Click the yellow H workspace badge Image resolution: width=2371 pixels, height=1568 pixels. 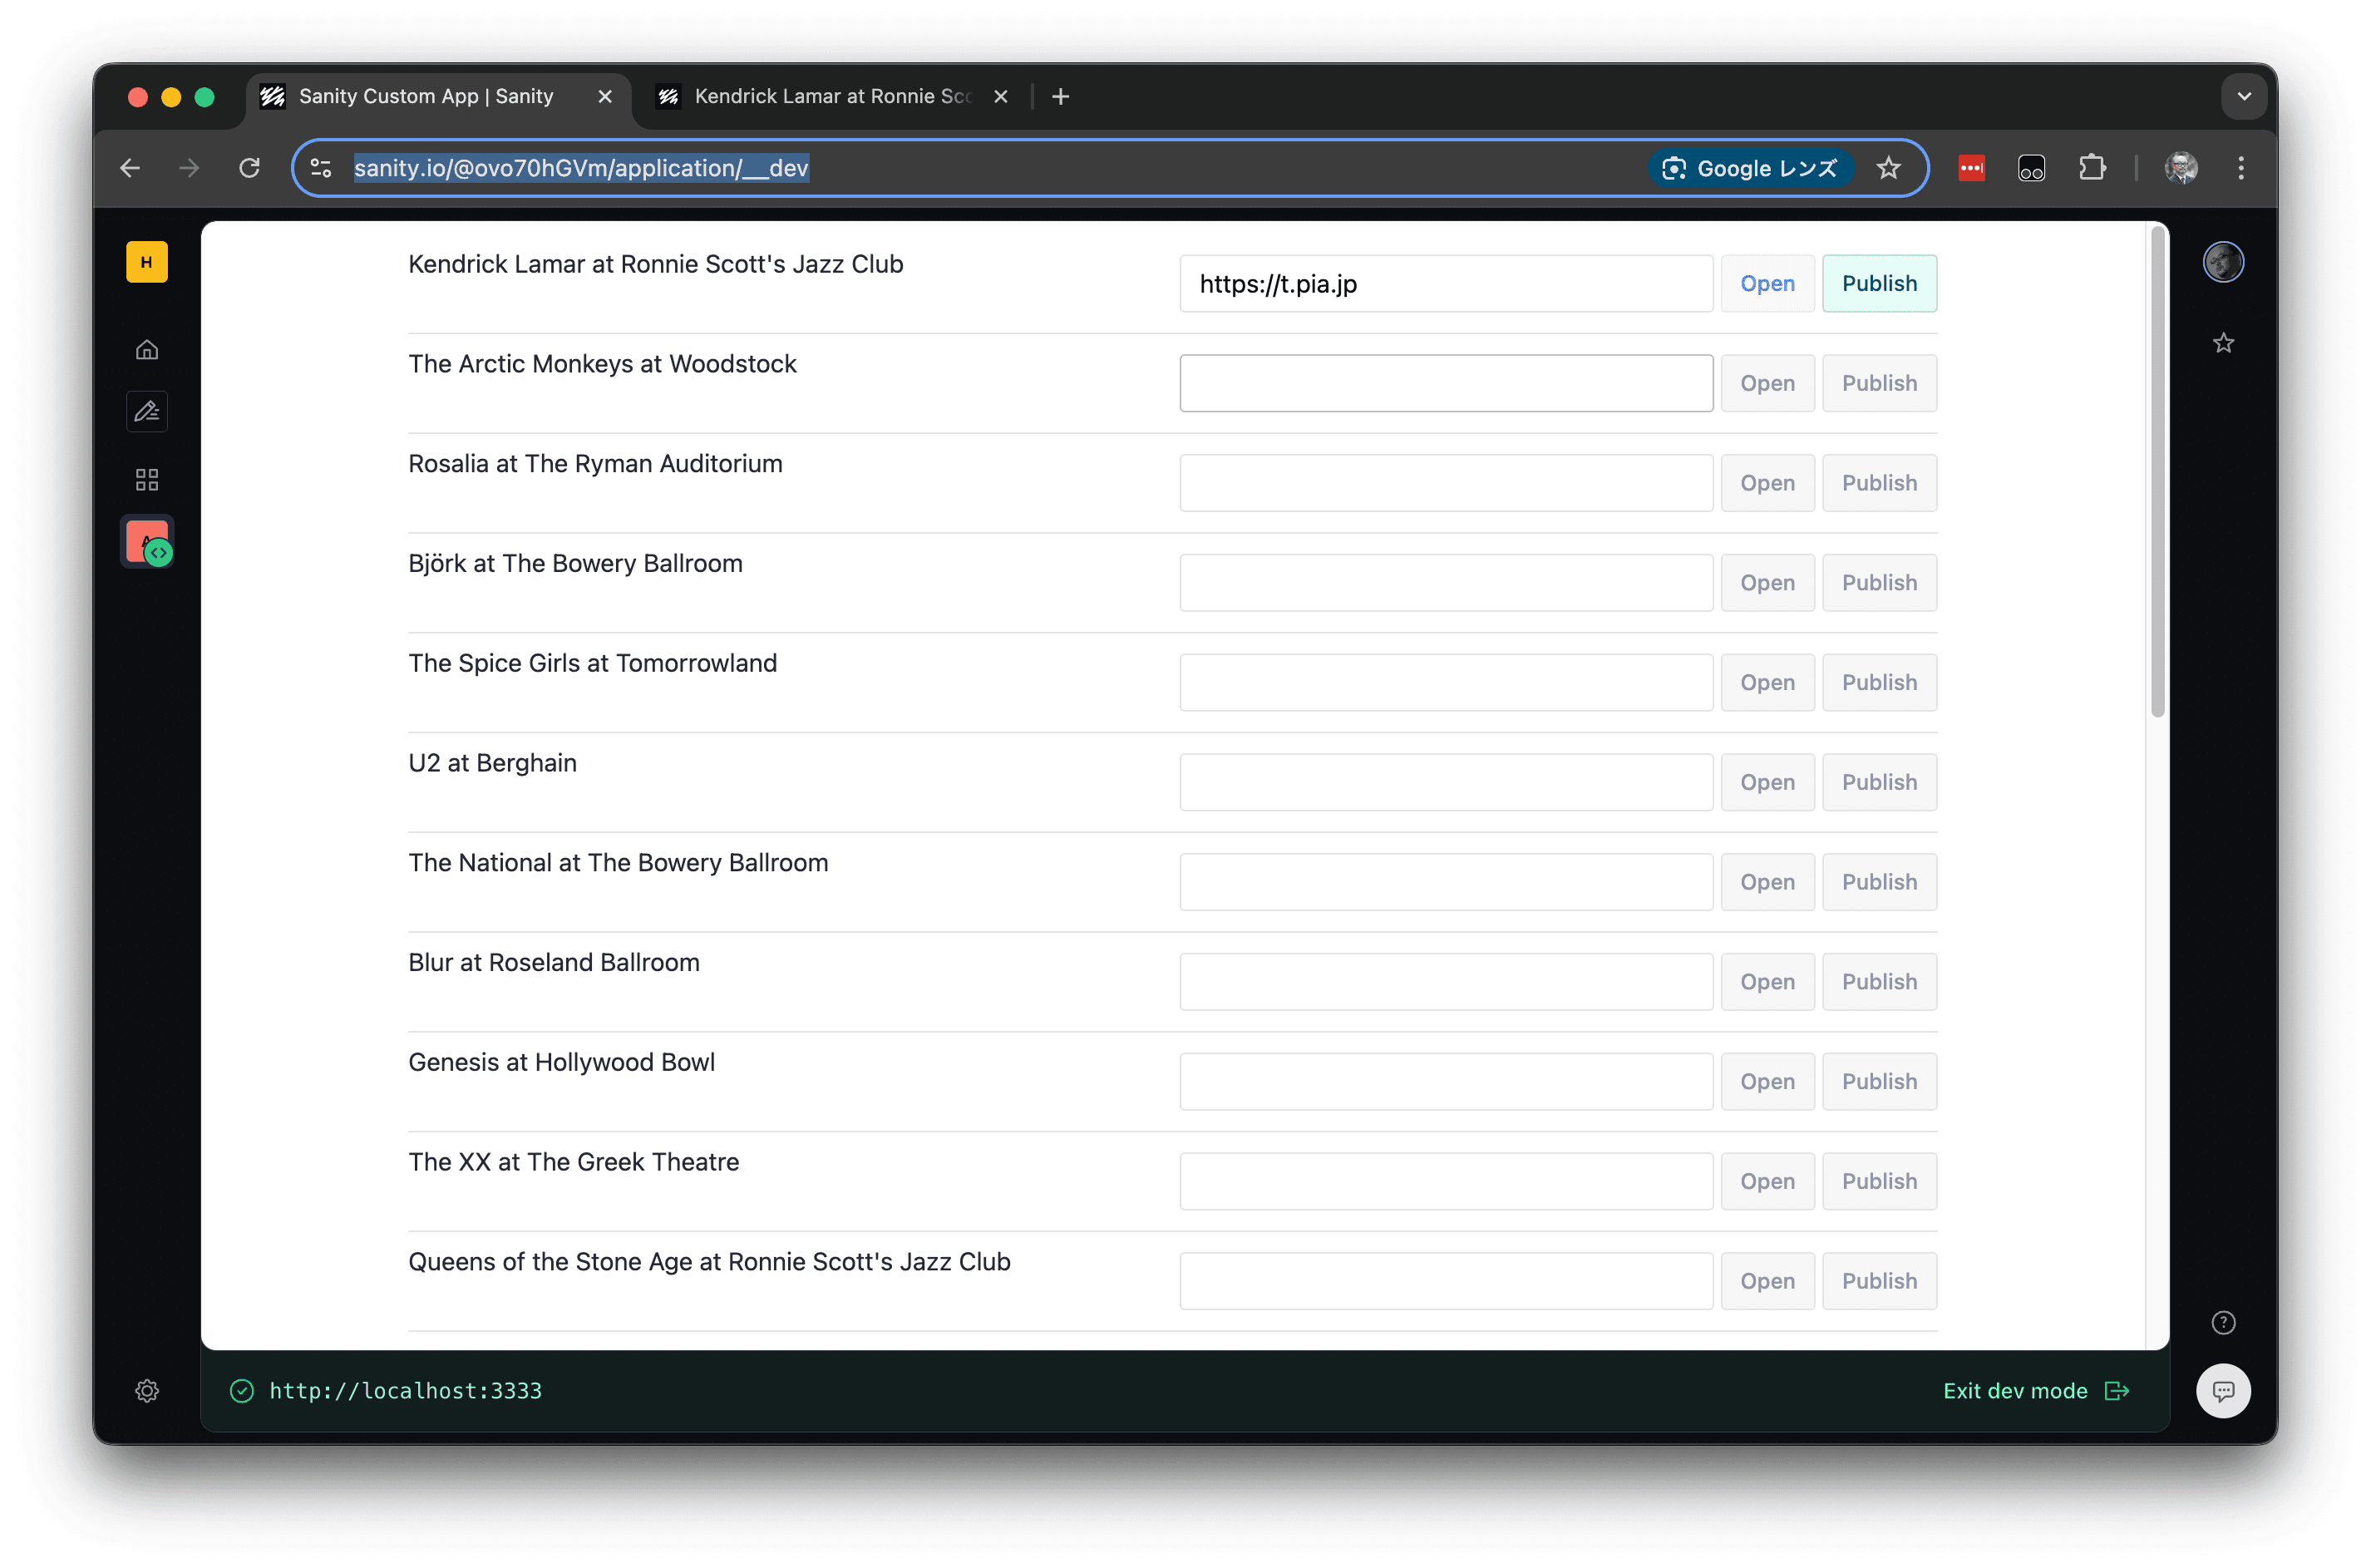pos(147,262)
